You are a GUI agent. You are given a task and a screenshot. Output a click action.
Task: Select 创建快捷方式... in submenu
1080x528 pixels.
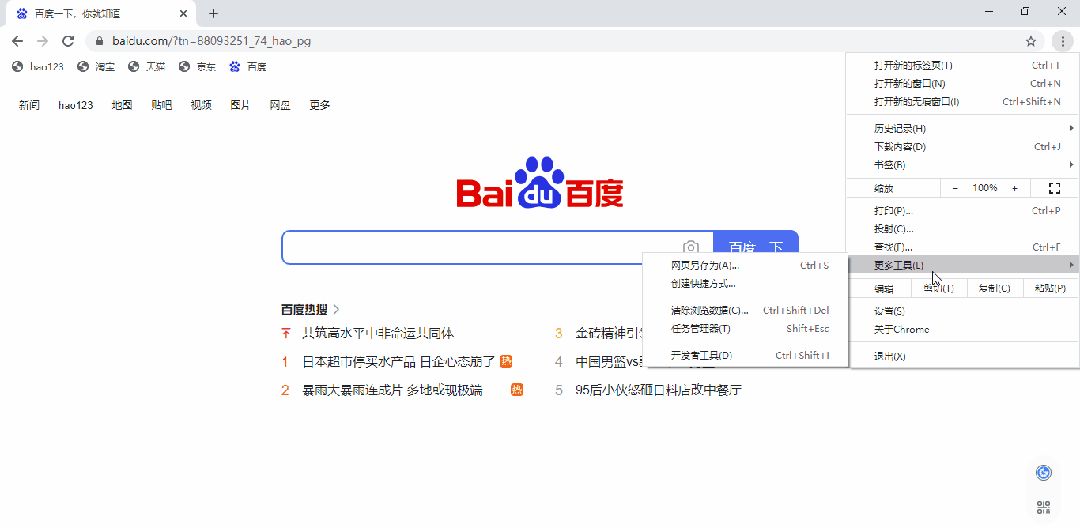click(x=745, y=283)
